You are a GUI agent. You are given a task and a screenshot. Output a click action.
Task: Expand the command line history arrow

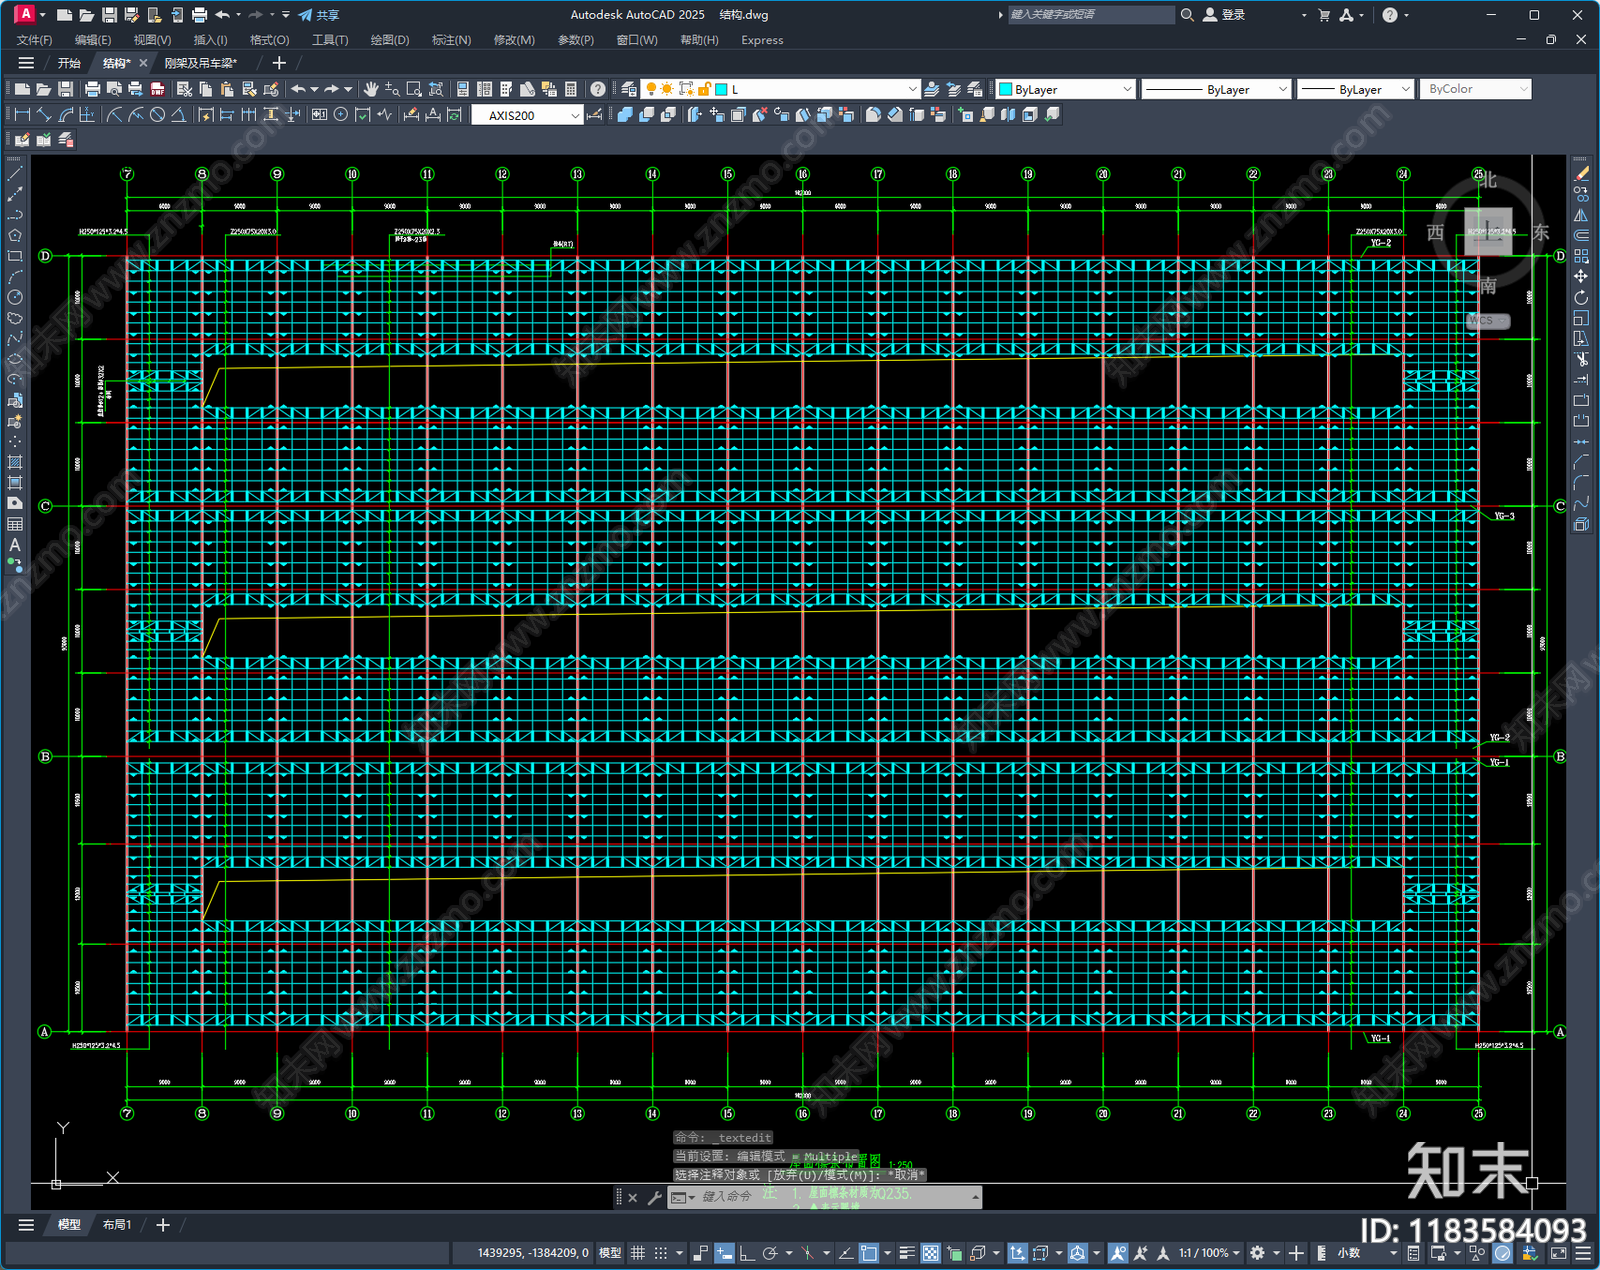[975, 1197]
